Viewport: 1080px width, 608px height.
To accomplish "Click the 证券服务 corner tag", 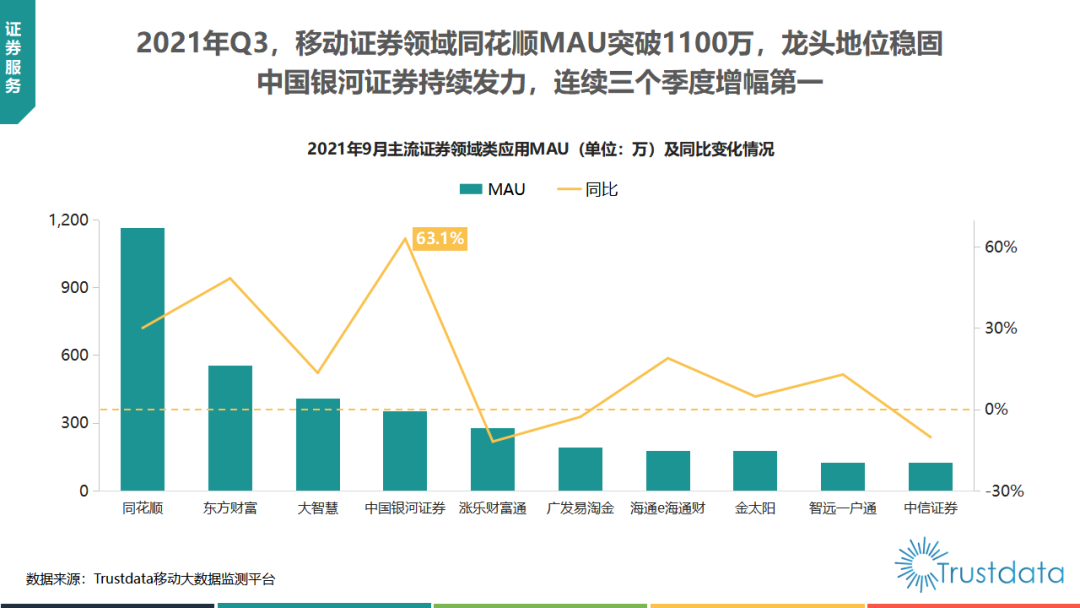I will point(14,58).
